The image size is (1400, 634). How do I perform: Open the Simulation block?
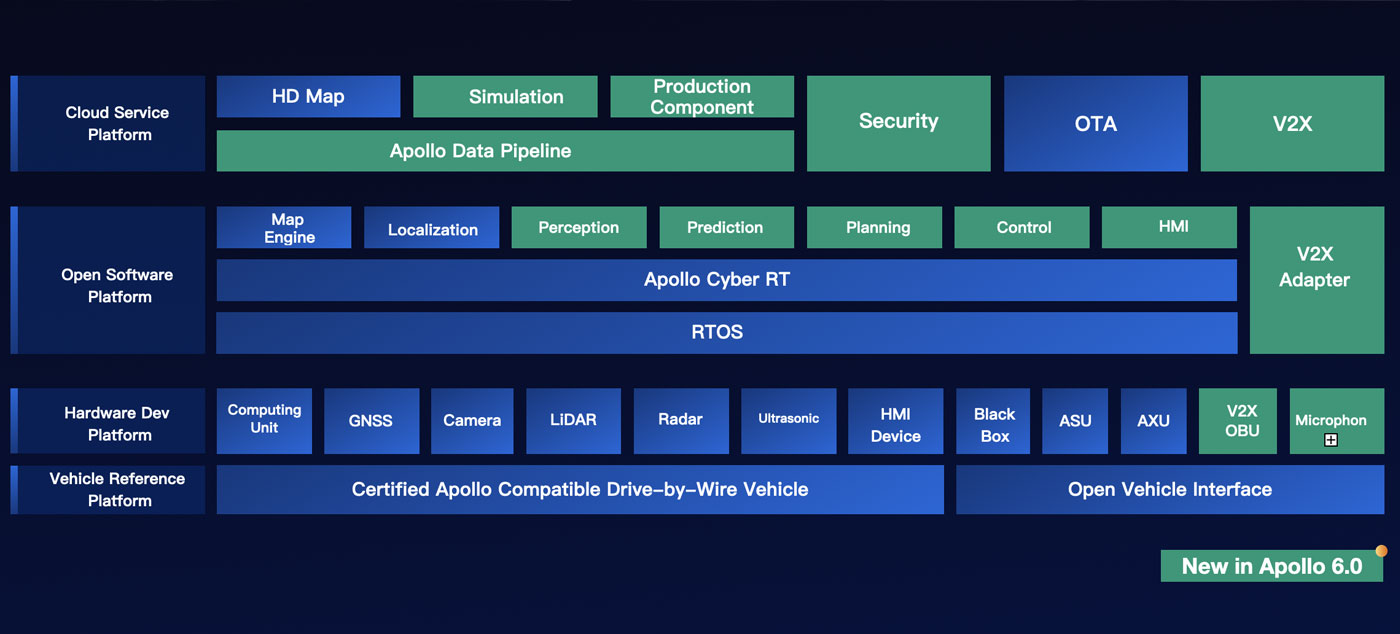(505, 97)
